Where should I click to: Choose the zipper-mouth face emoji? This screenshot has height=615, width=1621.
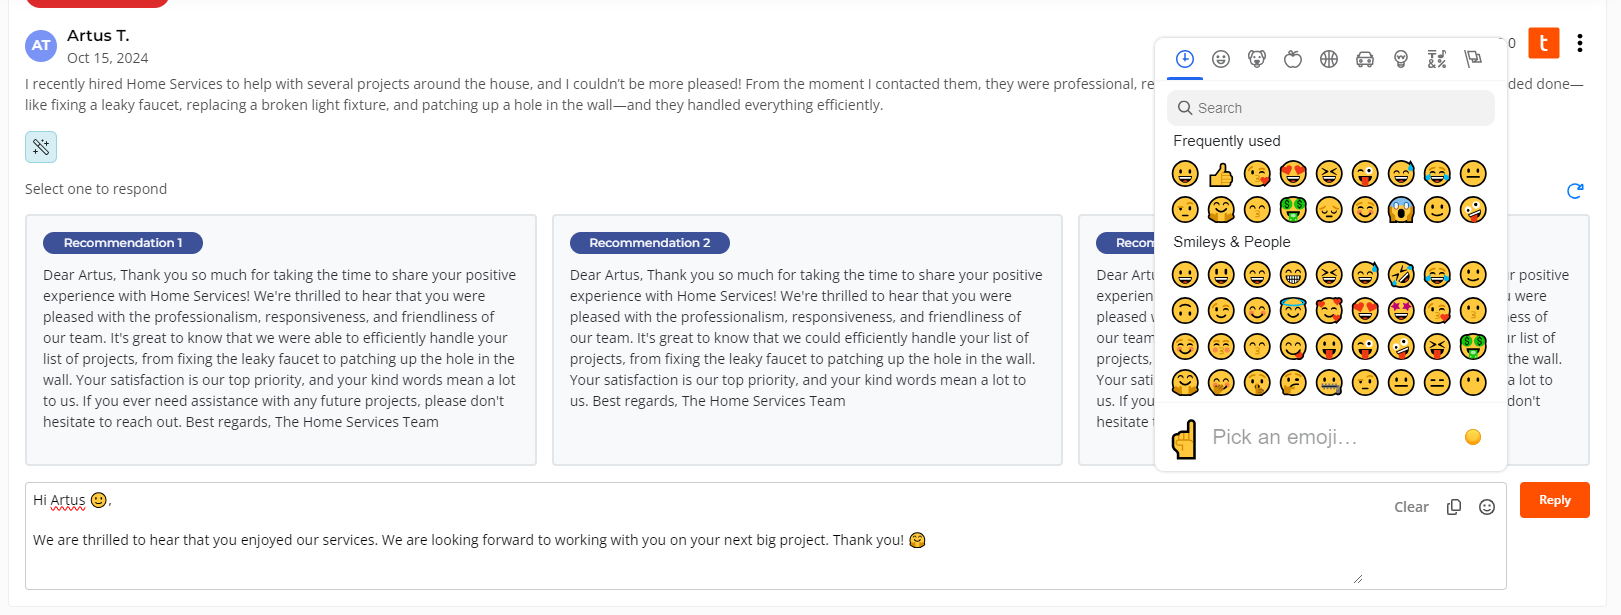(1329, 383)
